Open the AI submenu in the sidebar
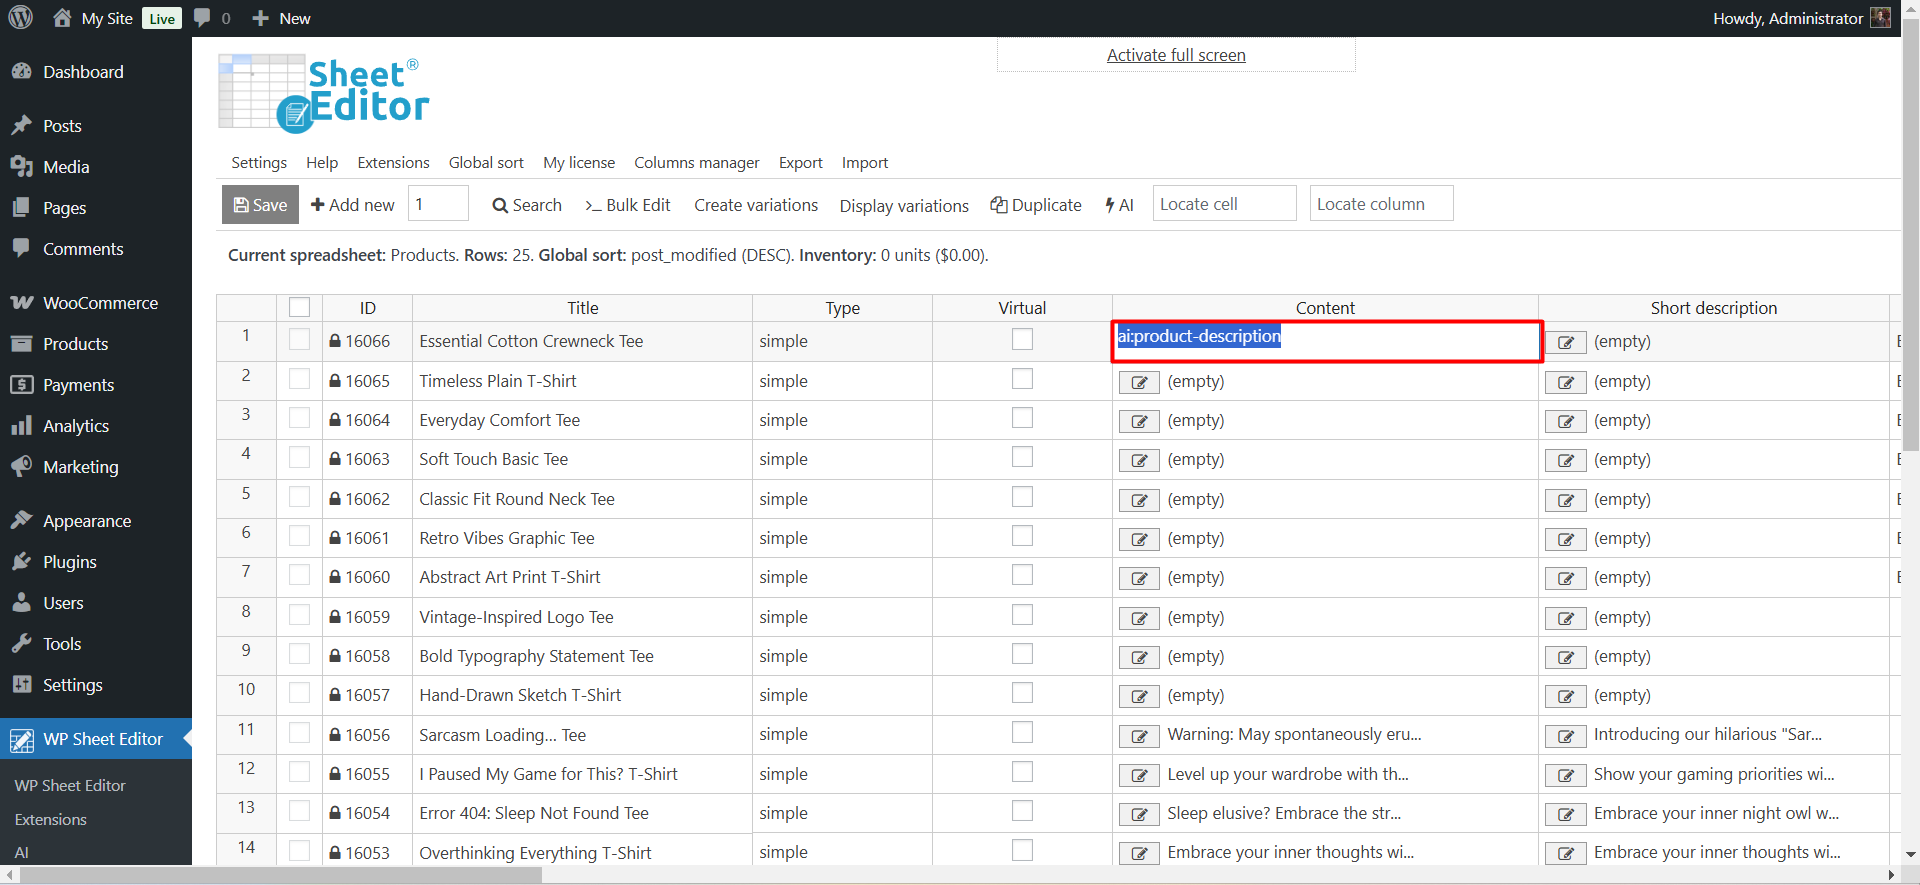Image resolution: width=1920 pixels, height=885 pixels. tap(22, 853)
